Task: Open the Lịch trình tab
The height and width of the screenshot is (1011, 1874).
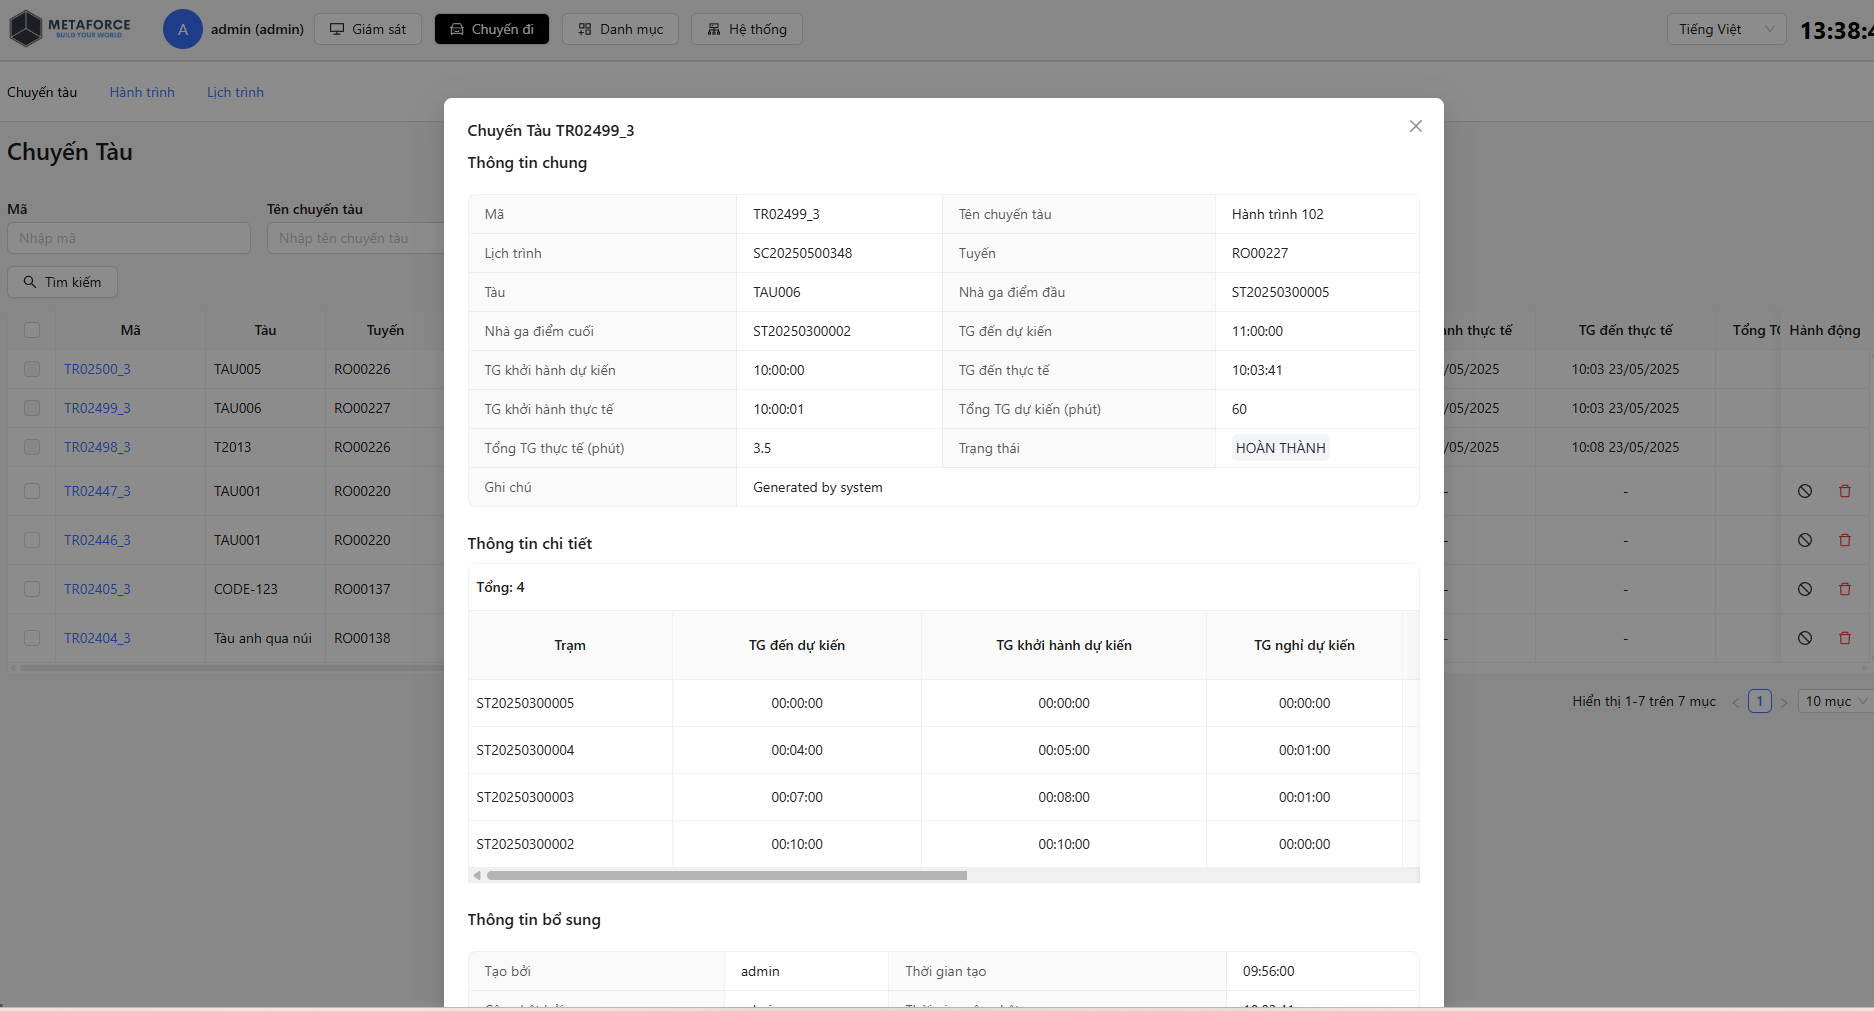Action: coord(235,92)
